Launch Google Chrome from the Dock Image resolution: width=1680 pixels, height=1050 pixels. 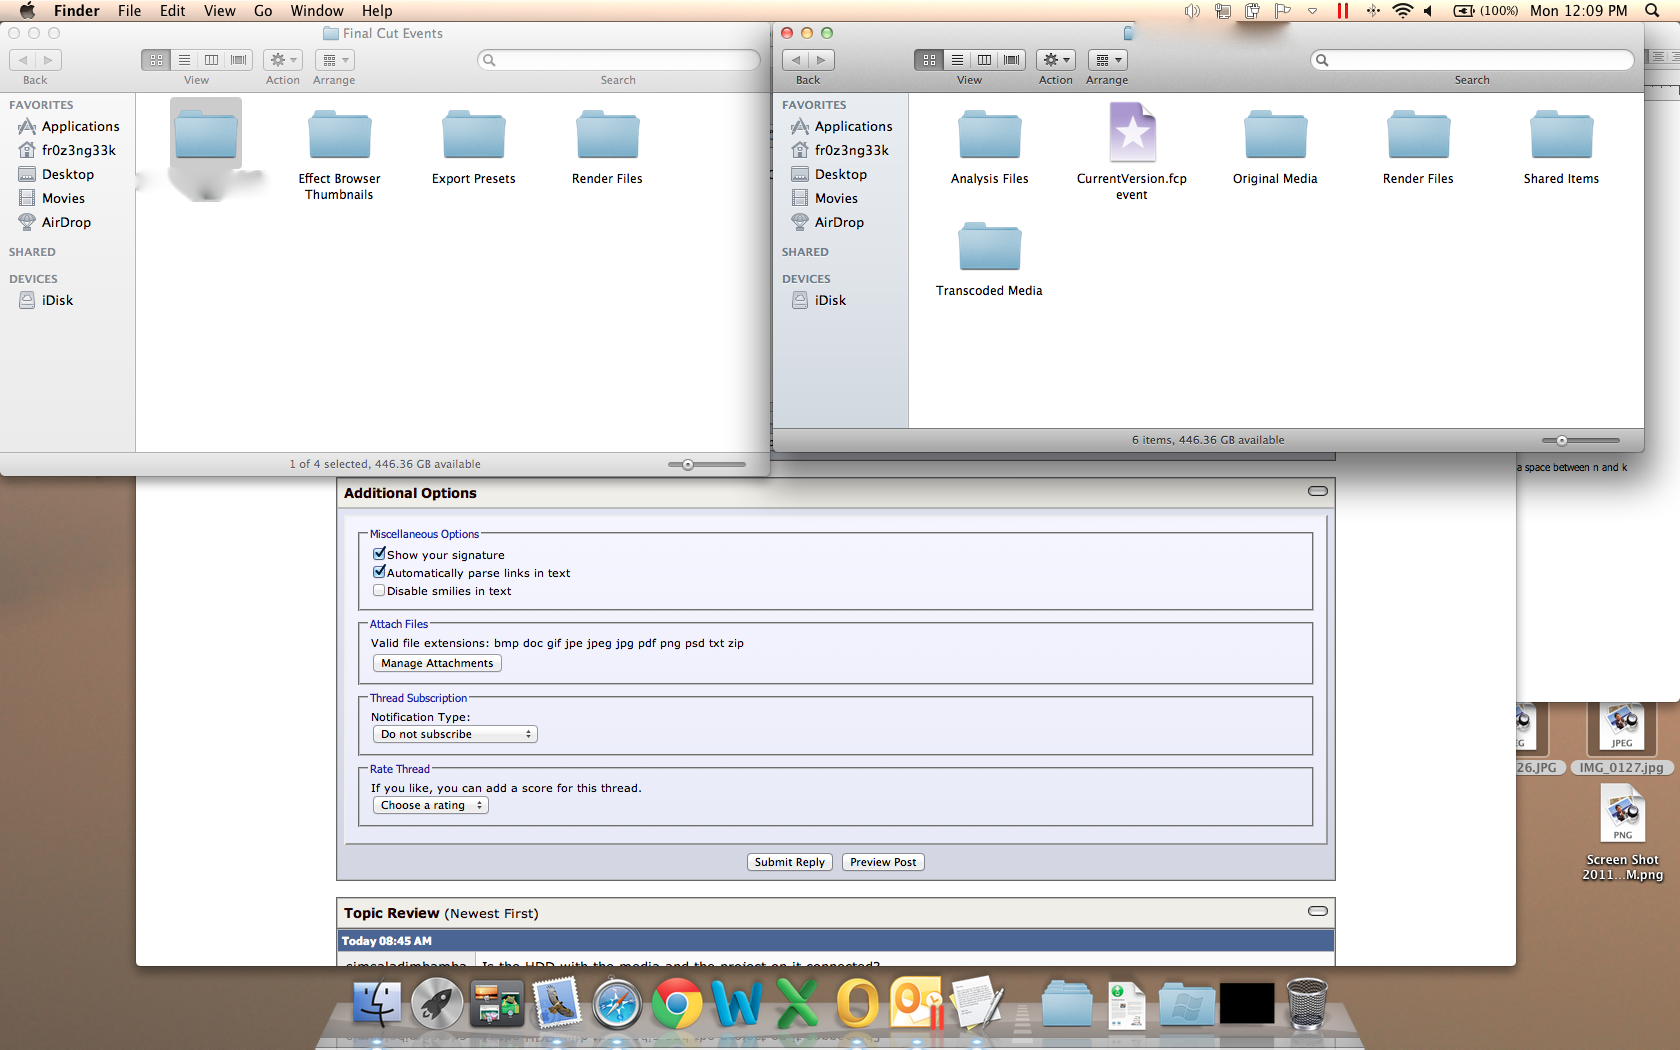pos(677,1003)
